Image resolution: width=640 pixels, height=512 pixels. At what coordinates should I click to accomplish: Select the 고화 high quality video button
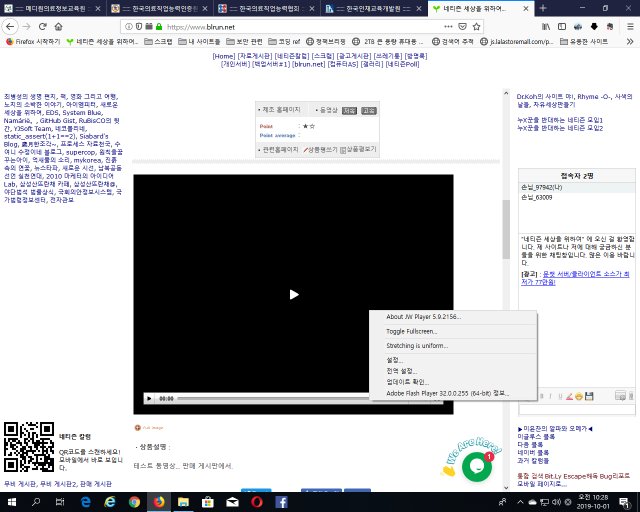369,111
